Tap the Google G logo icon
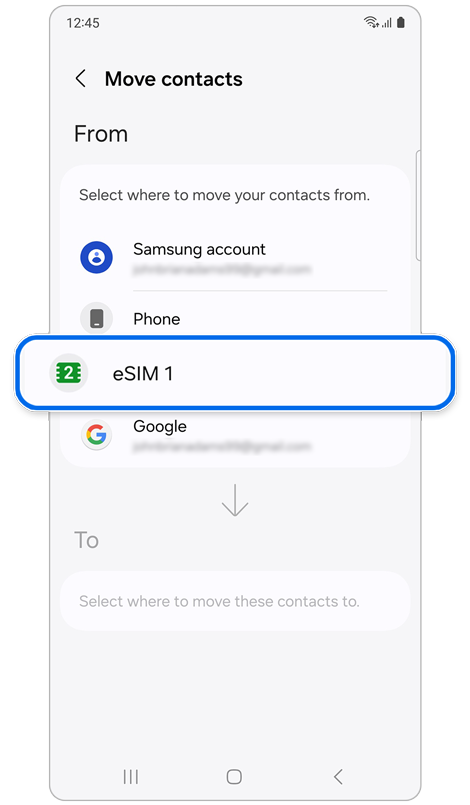Image resolution: width=470 pixels, height=805 pixels. (96, 435)
